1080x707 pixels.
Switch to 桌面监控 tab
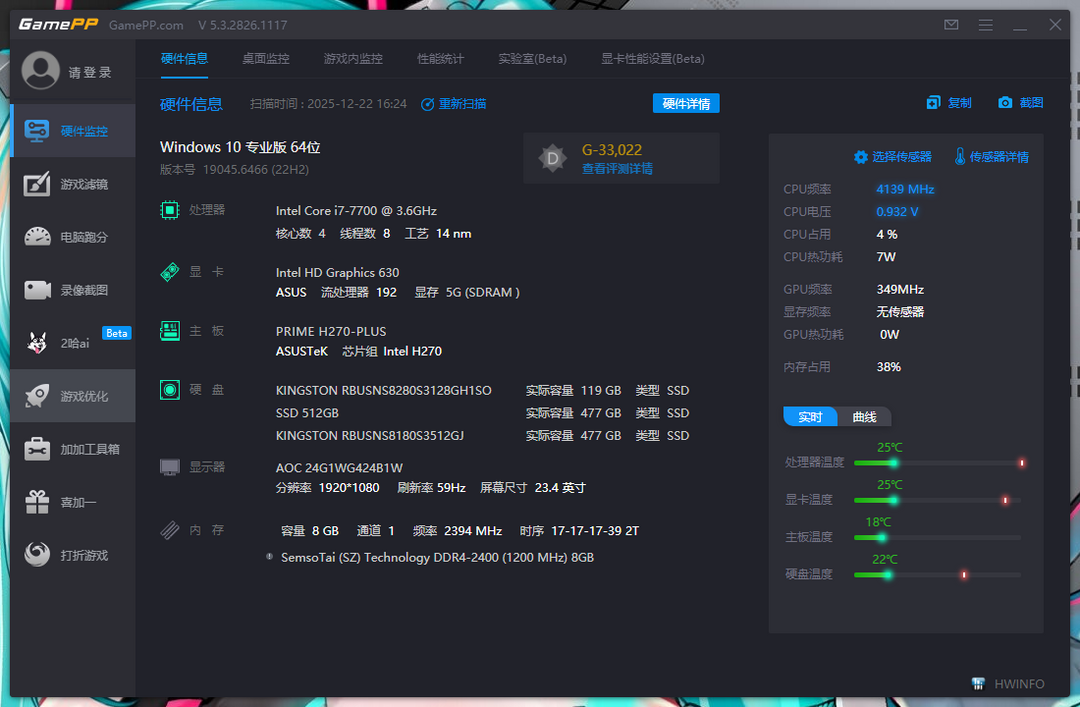tap(266, 59)
